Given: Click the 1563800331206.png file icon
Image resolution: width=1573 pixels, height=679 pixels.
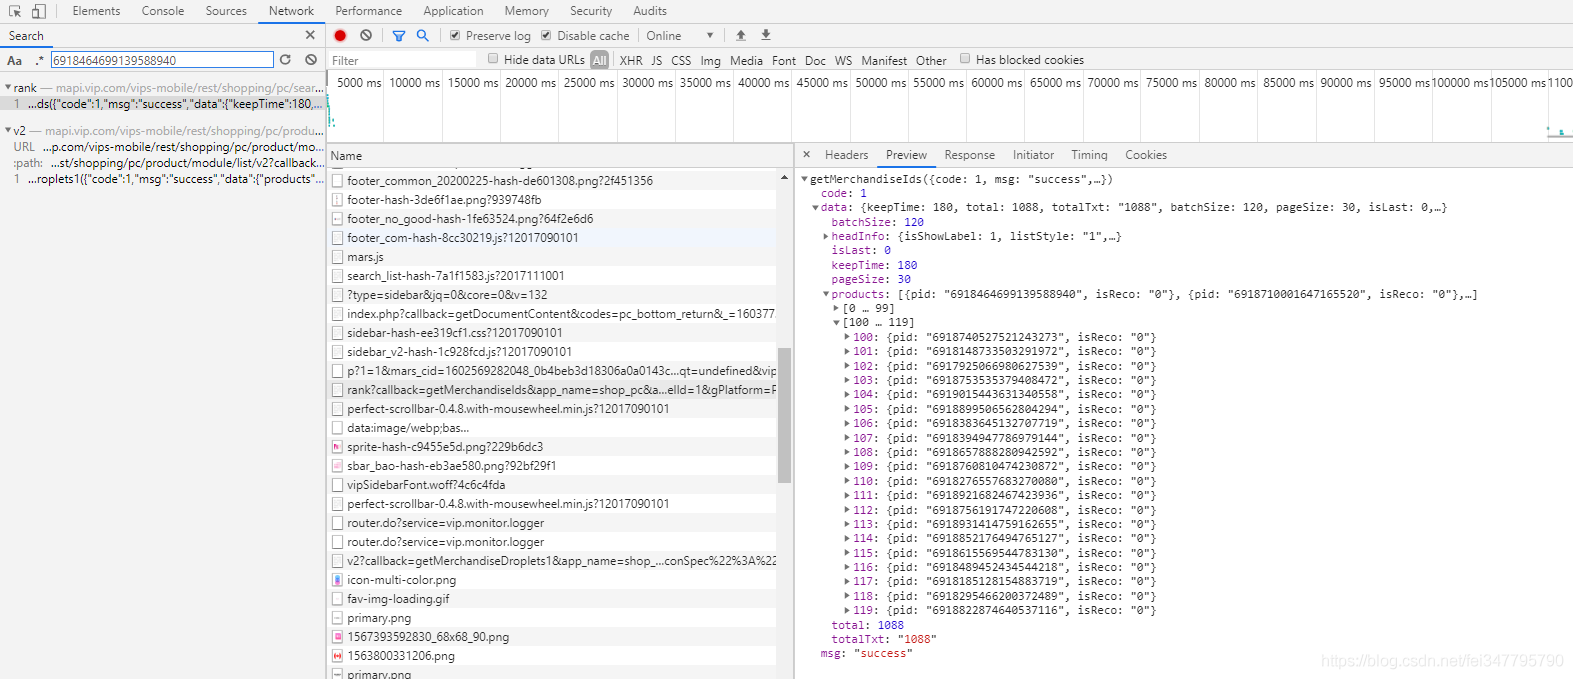Looking at the screenshot, I should tap(338, 656).
